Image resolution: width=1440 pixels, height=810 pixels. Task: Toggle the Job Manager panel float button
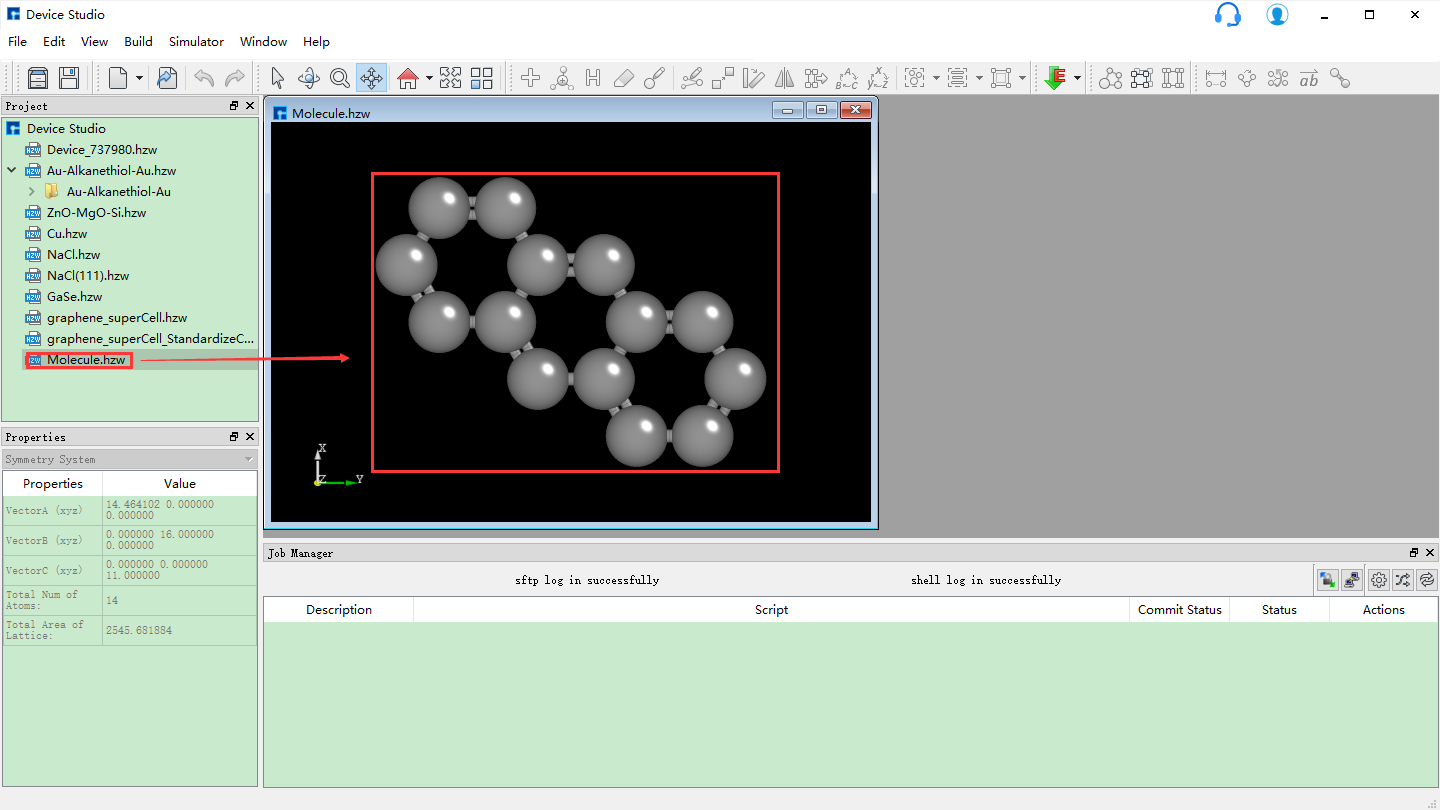coord(1413,551)
